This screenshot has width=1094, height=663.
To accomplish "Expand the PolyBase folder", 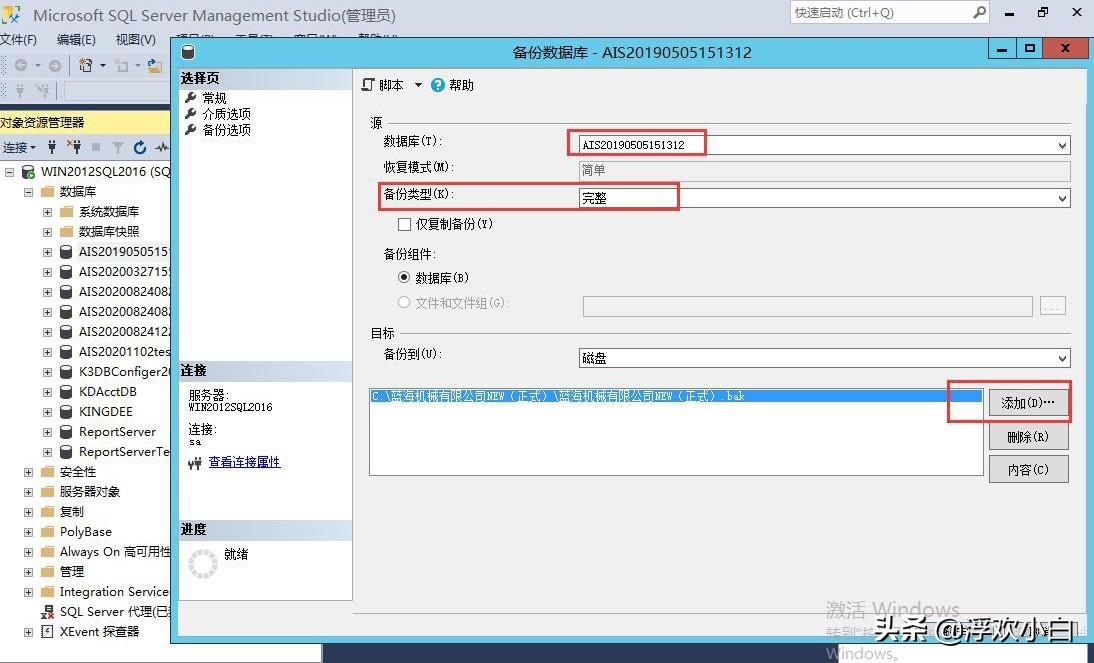I will 29,532.
